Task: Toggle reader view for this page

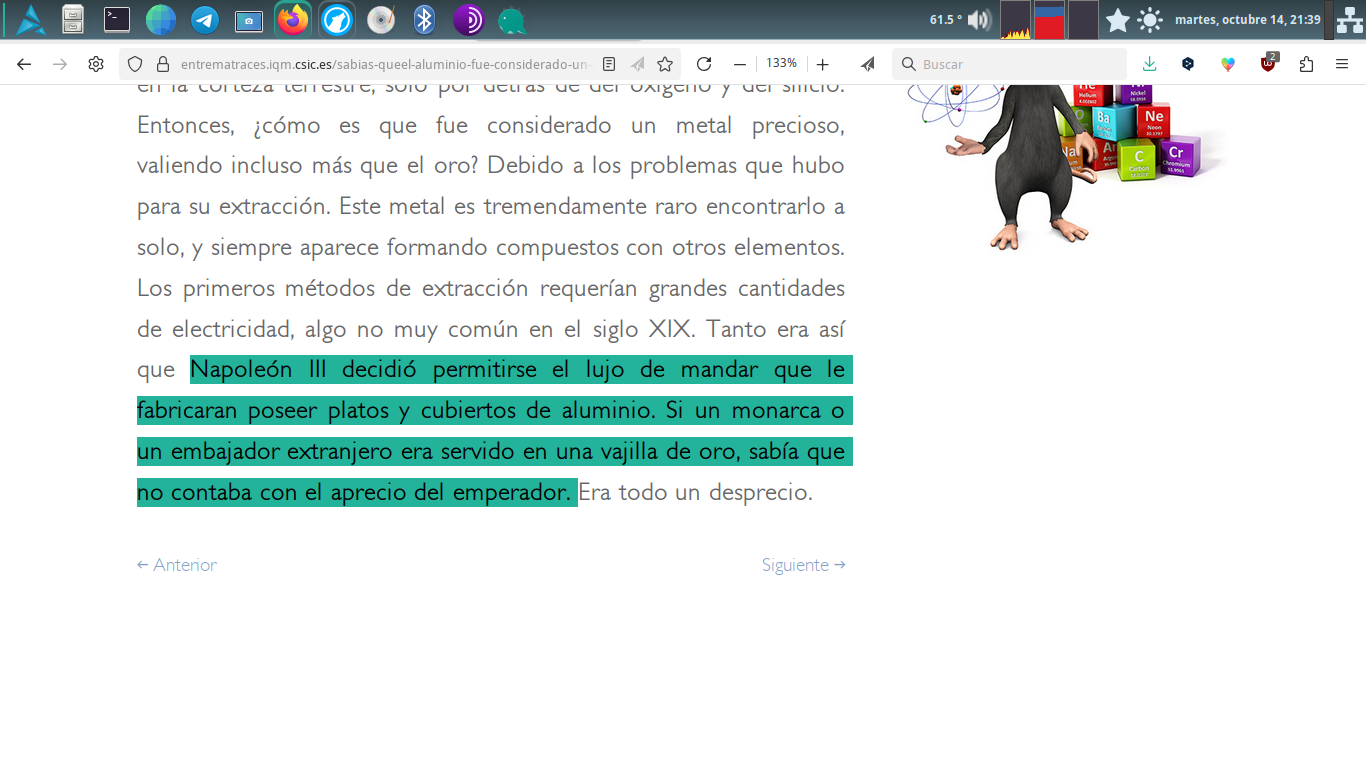Action: pos(609,64)
